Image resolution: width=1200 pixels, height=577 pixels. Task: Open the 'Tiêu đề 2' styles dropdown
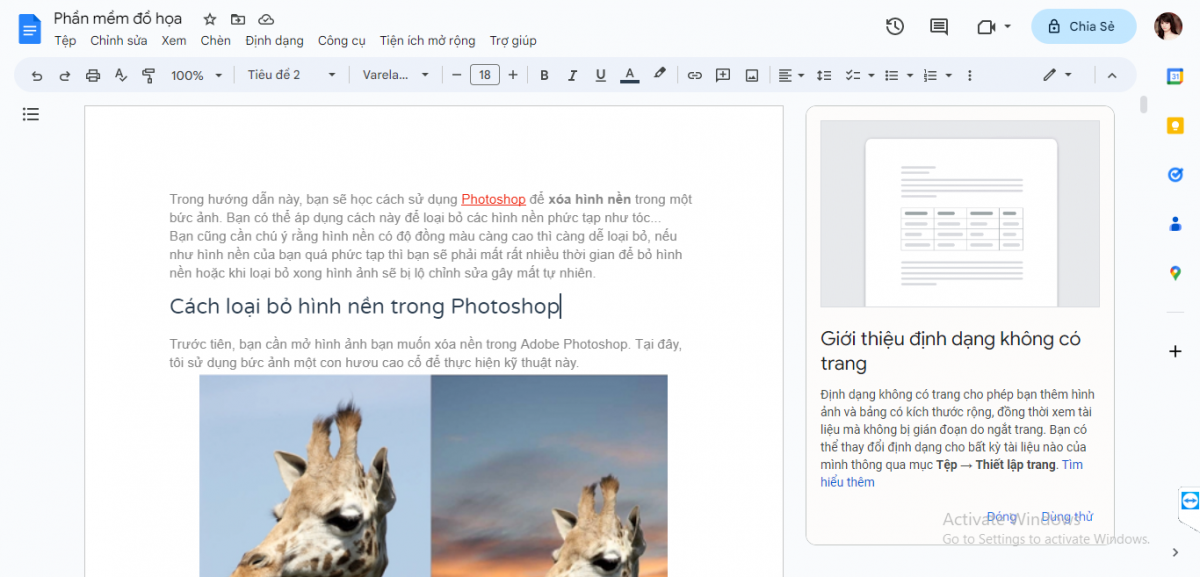click(x=290, y=75)
